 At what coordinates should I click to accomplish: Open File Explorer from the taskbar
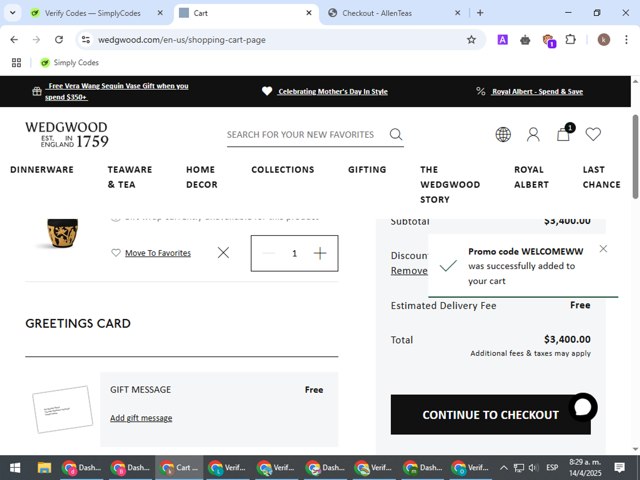[44, 468]
